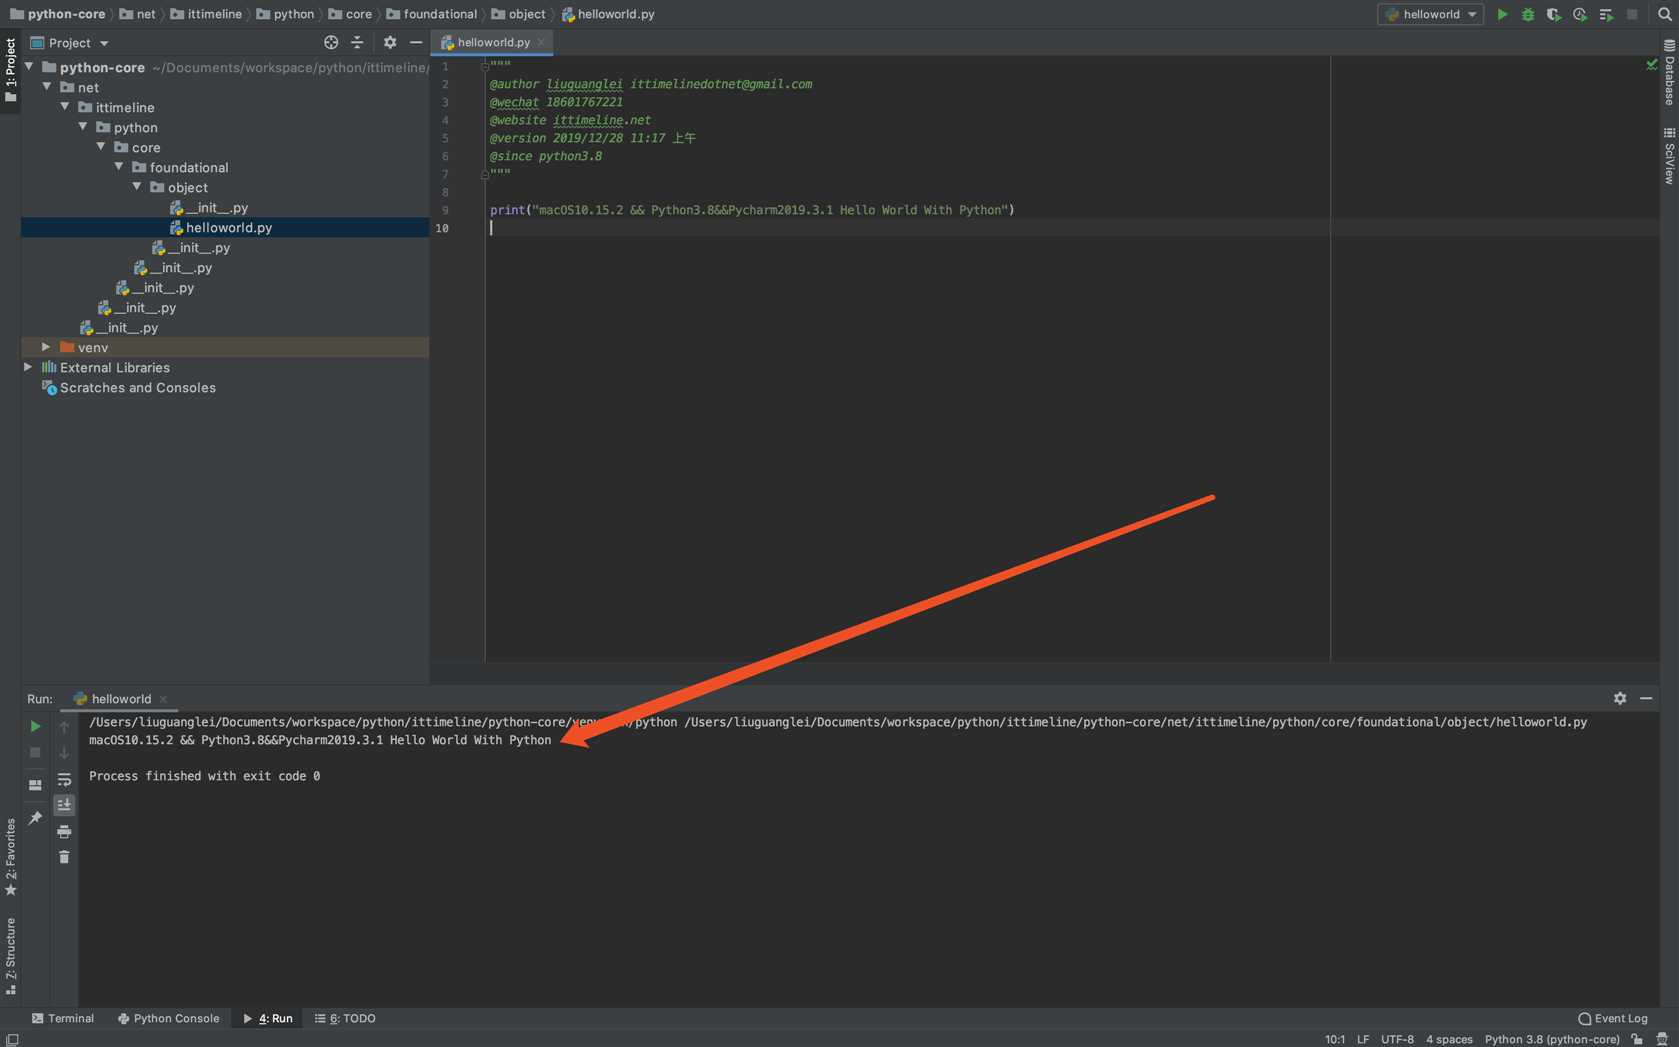Open the 6: TODO tab

tap(345, 1018)
